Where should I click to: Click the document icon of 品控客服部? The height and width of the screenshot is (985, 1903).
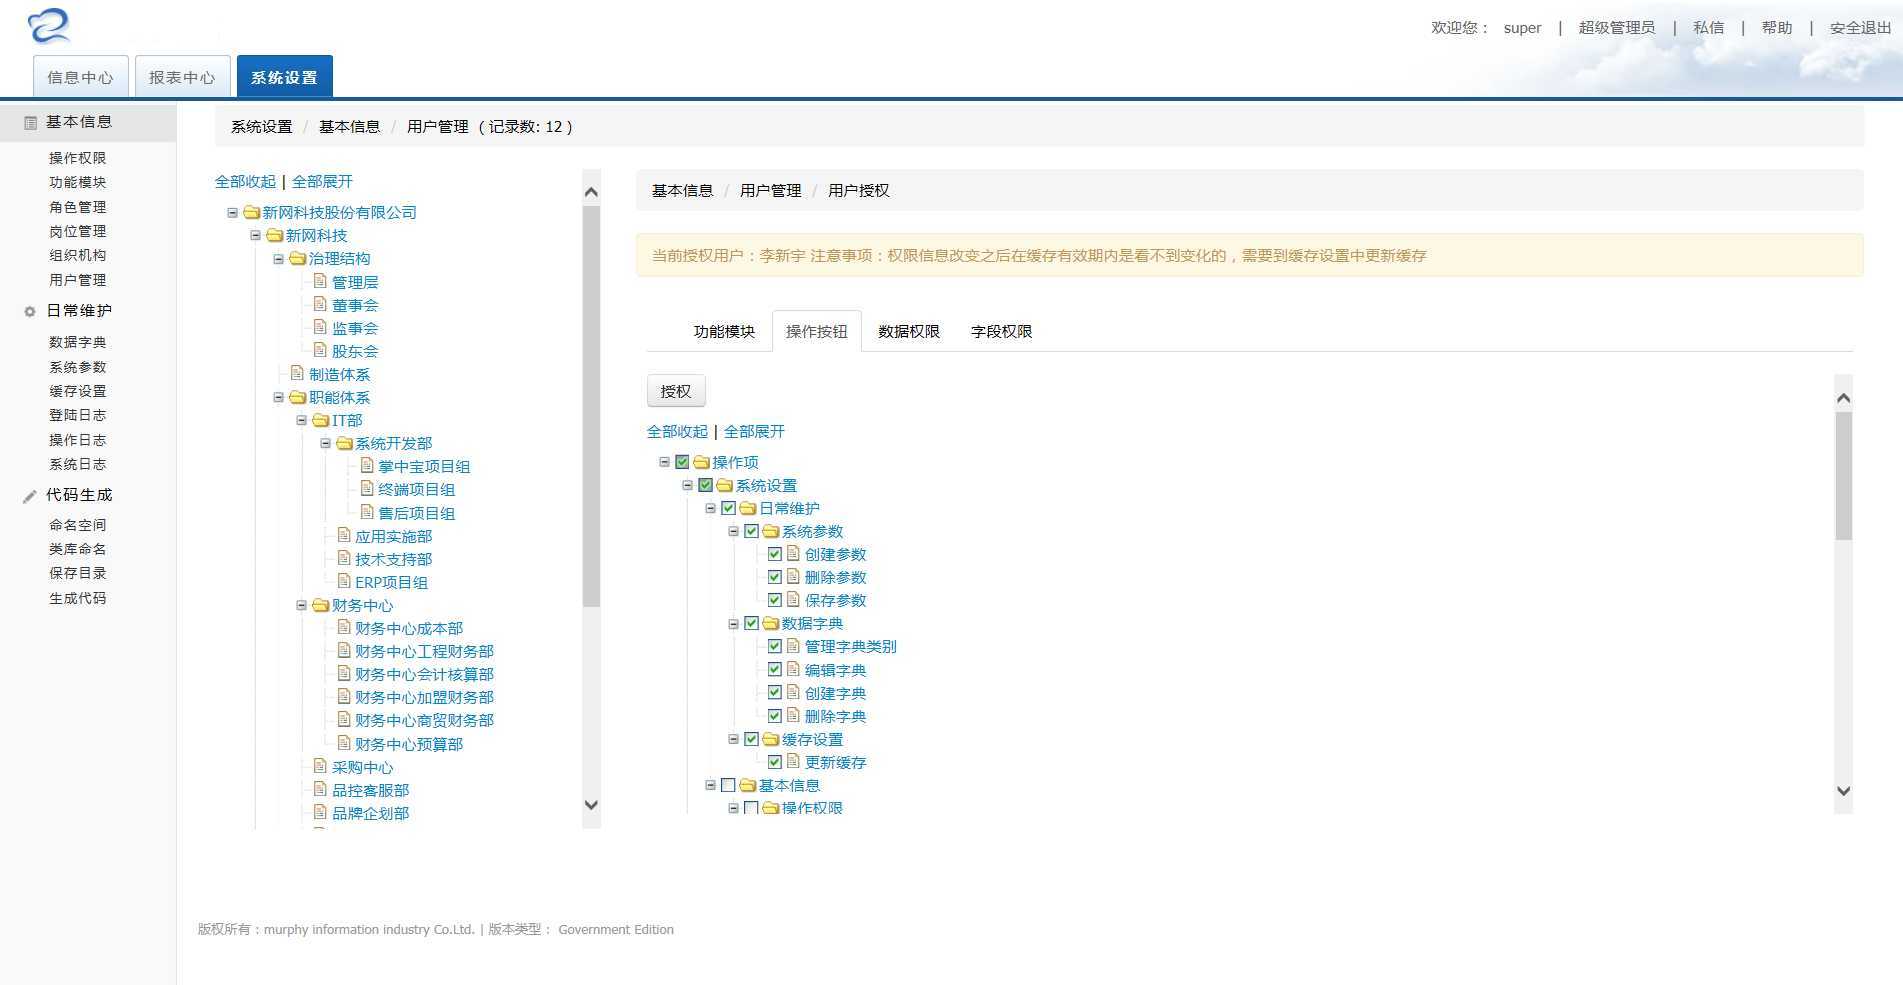click(x=321, y=789)
